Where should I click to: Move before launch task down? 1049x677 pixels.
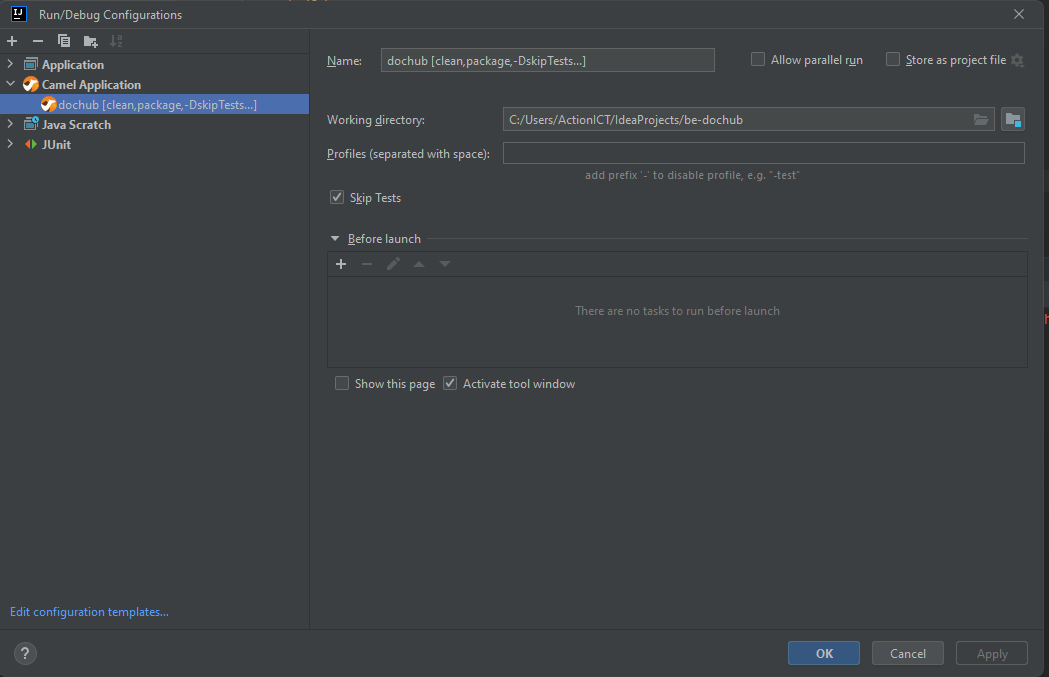(445, 264)
